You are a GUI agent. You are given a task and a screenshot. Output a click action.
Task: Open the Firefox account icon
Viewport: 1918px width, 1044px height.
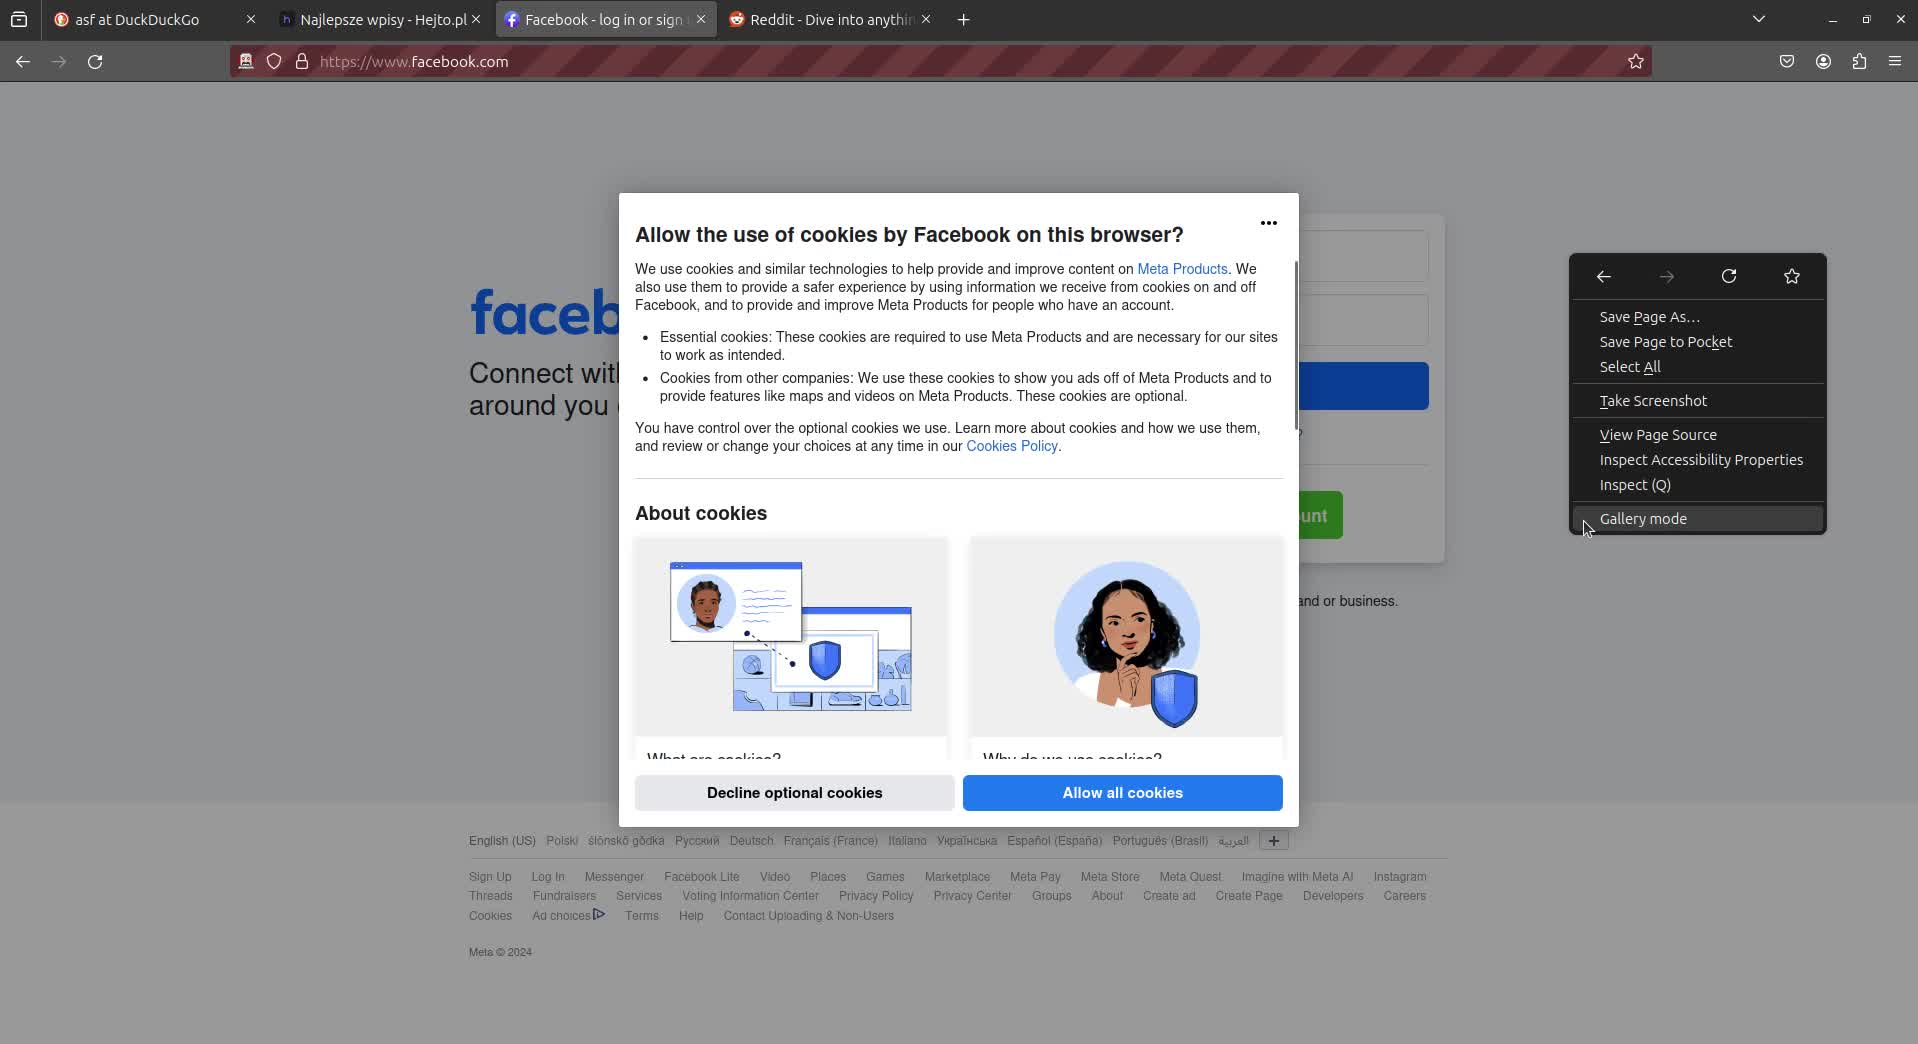pos(1823,62)
